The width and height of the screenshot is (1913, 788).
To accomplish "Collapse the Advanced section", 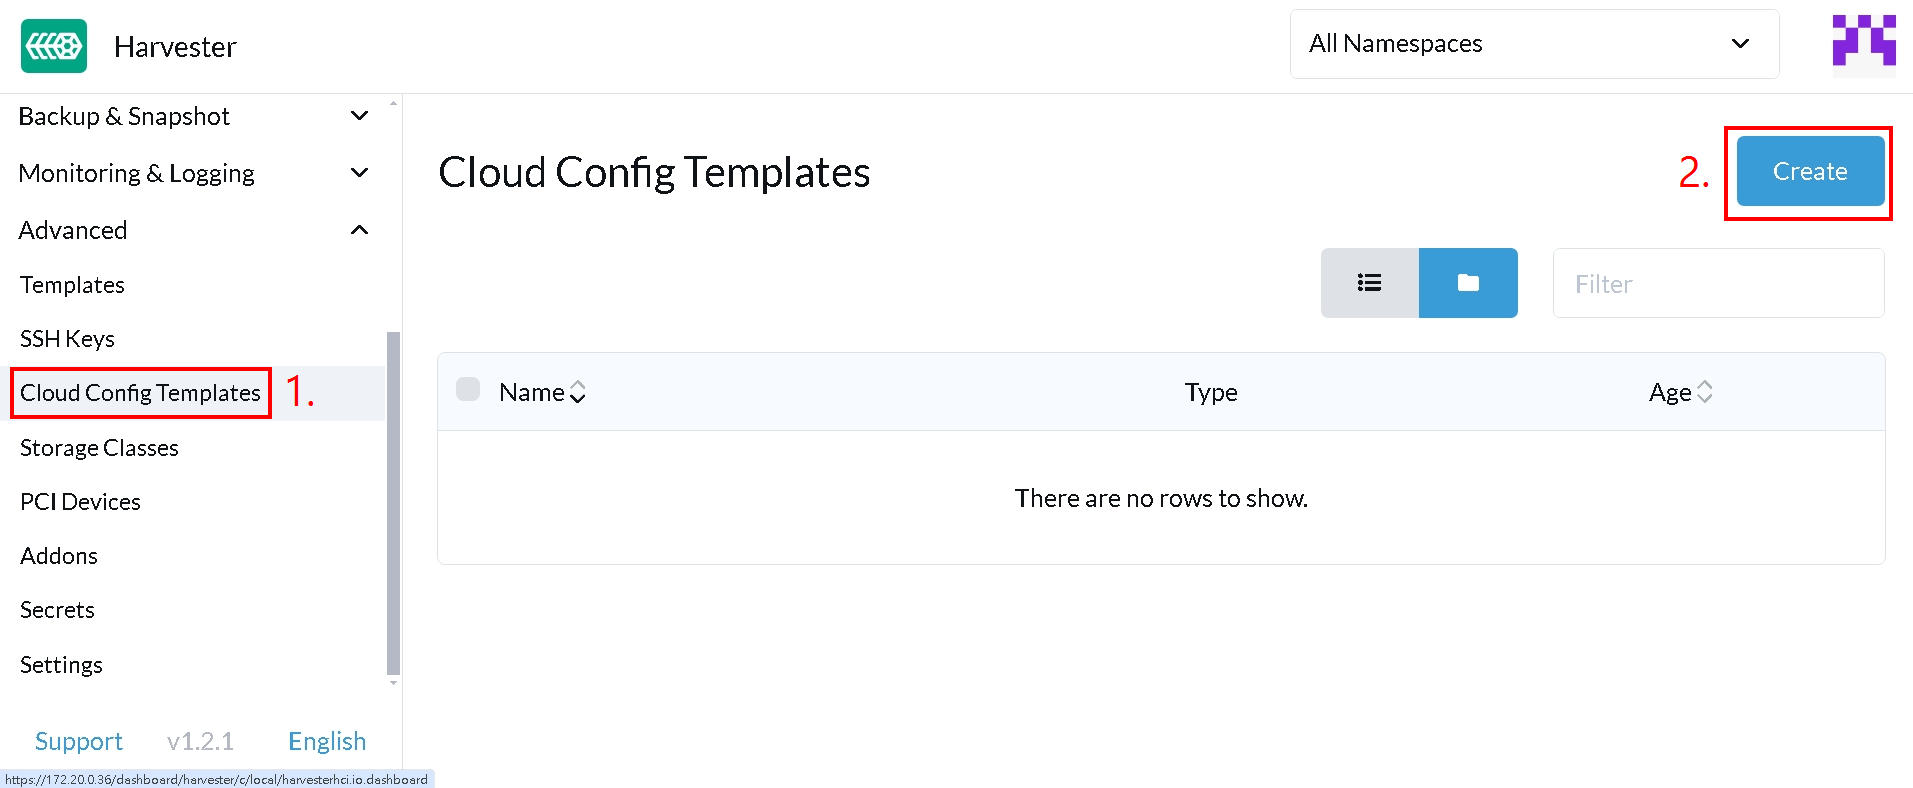I will click(x=194, y=230).
